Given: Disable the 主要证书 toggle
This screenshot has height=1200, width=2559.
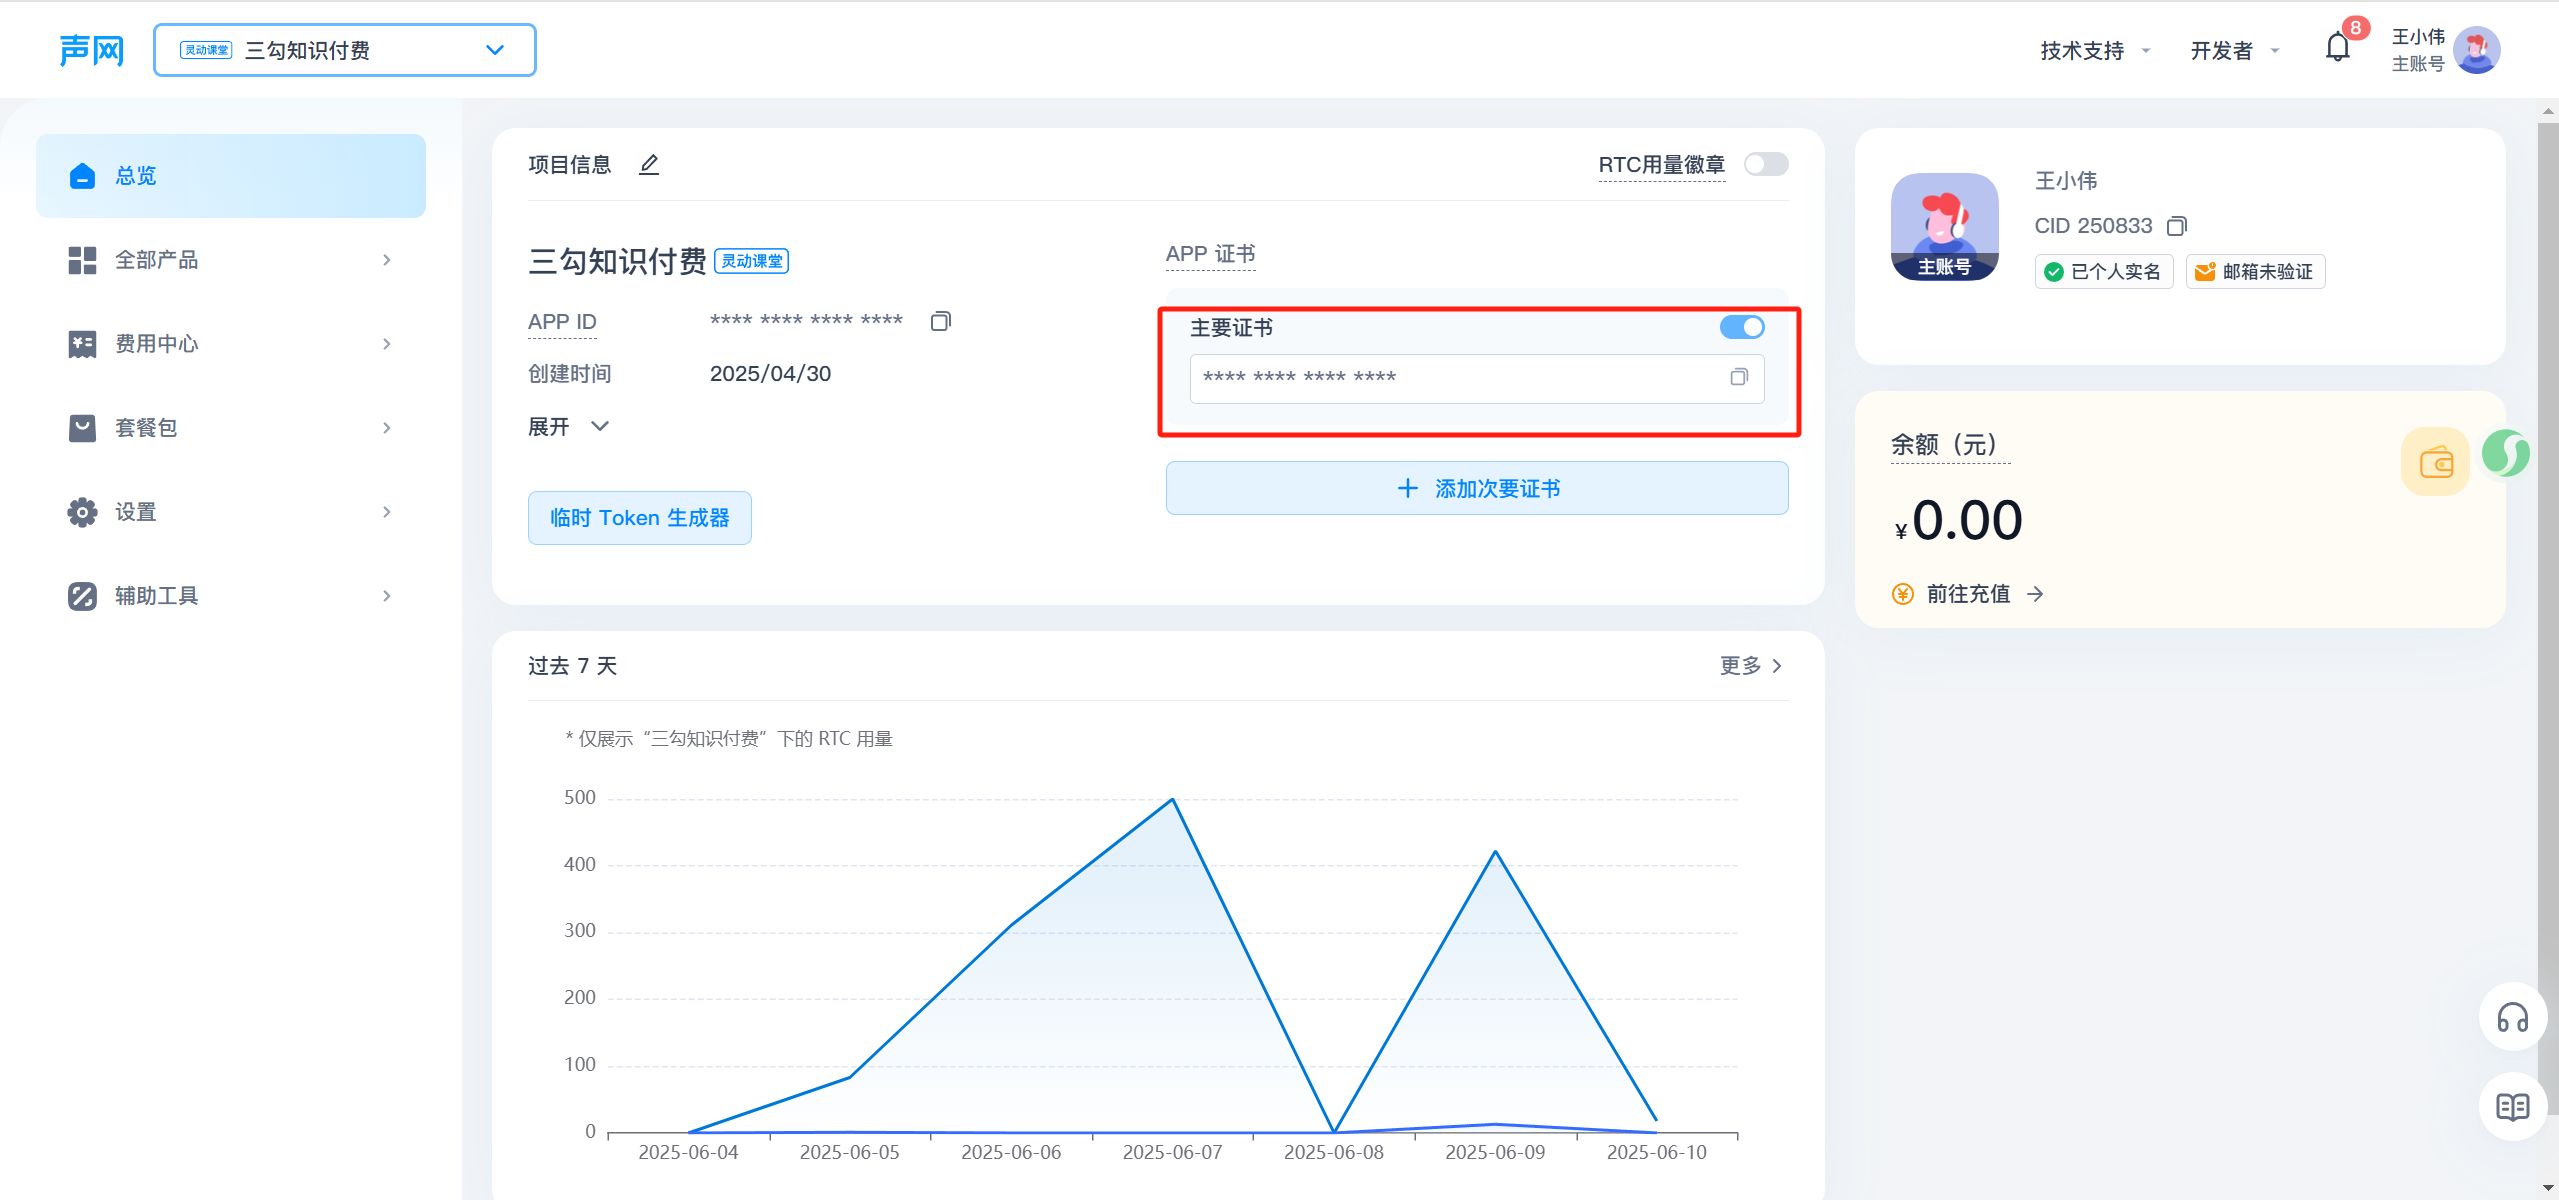Looking at the screenshot, I should coord(1741,327).
